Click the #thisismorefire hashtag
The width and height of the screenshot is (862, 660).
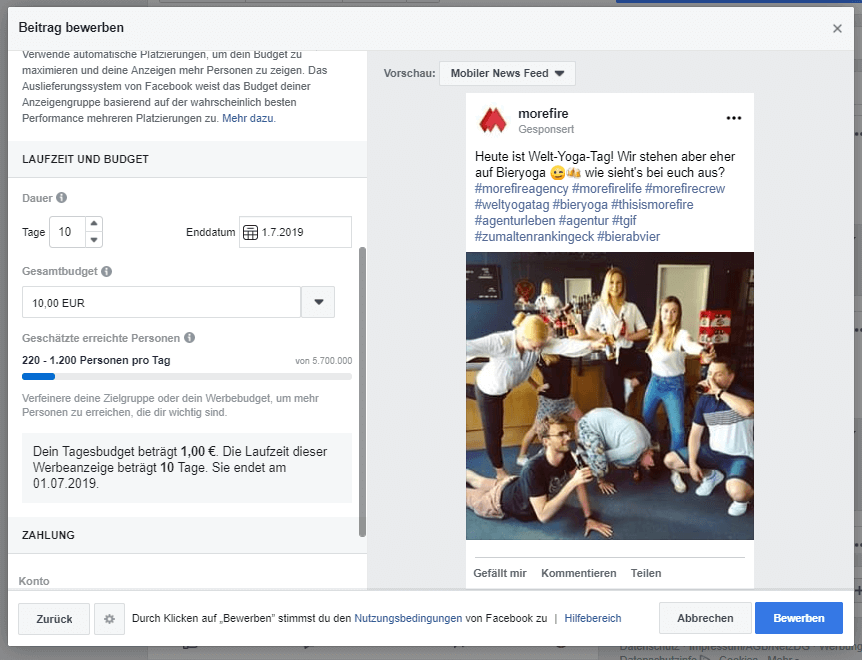click(652, 204)
